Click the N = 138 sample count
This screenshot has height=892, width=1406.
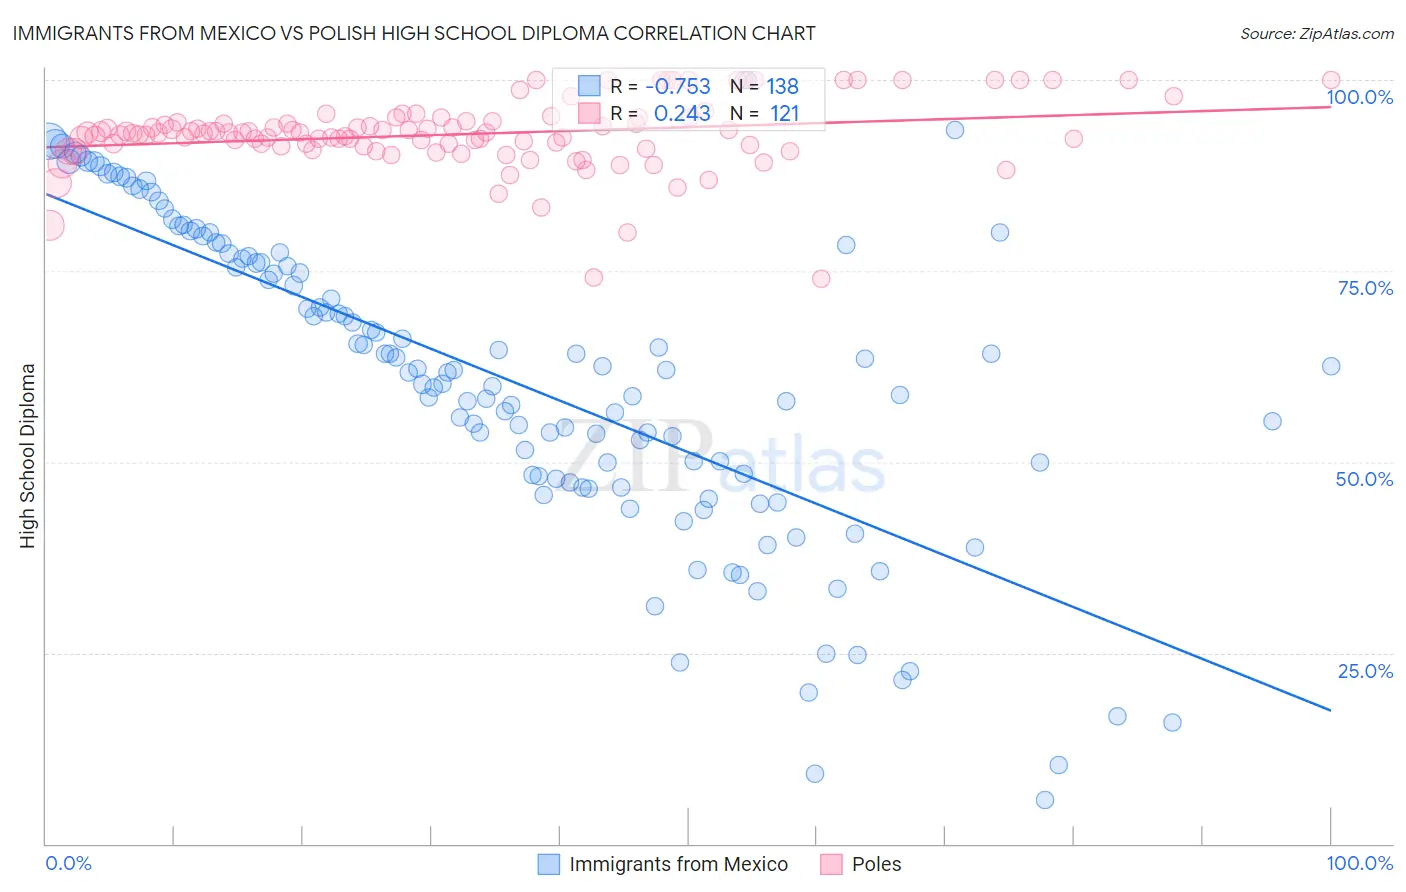764,87
